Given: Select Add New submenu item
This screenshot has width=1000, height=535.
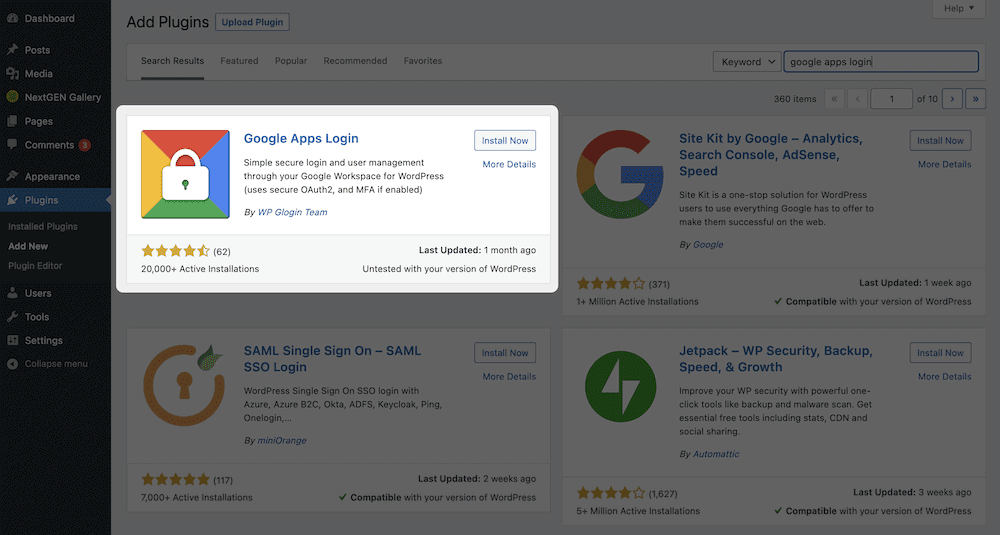Looking at the screenshot, I should pos(28,246).
